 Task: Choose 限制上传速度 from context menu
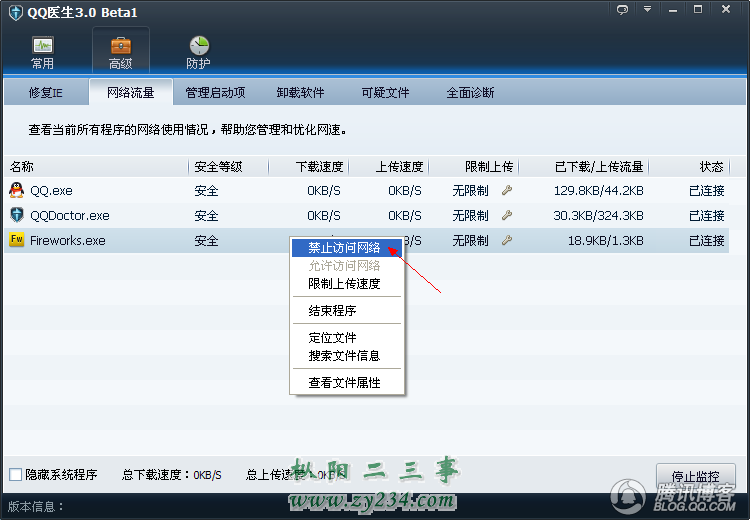(x=347, y=284)
